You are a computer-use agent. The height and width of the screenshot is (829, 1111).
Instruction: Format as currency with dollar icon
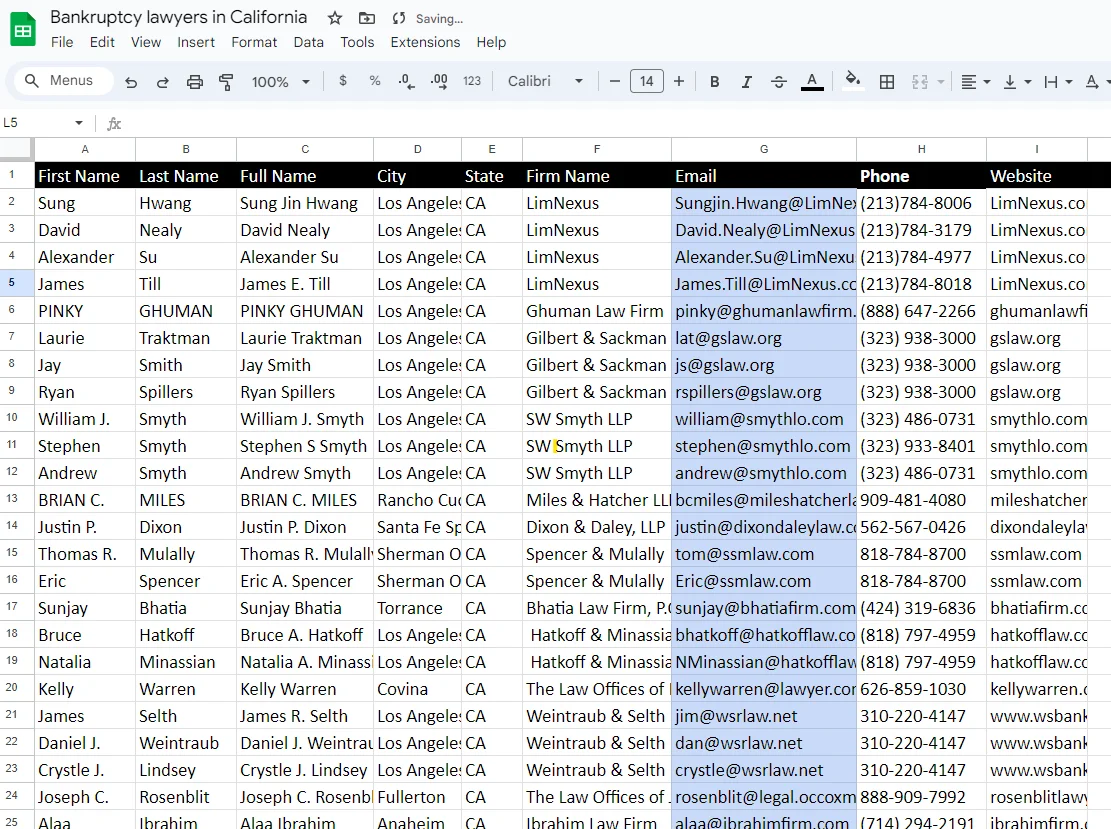343,81
